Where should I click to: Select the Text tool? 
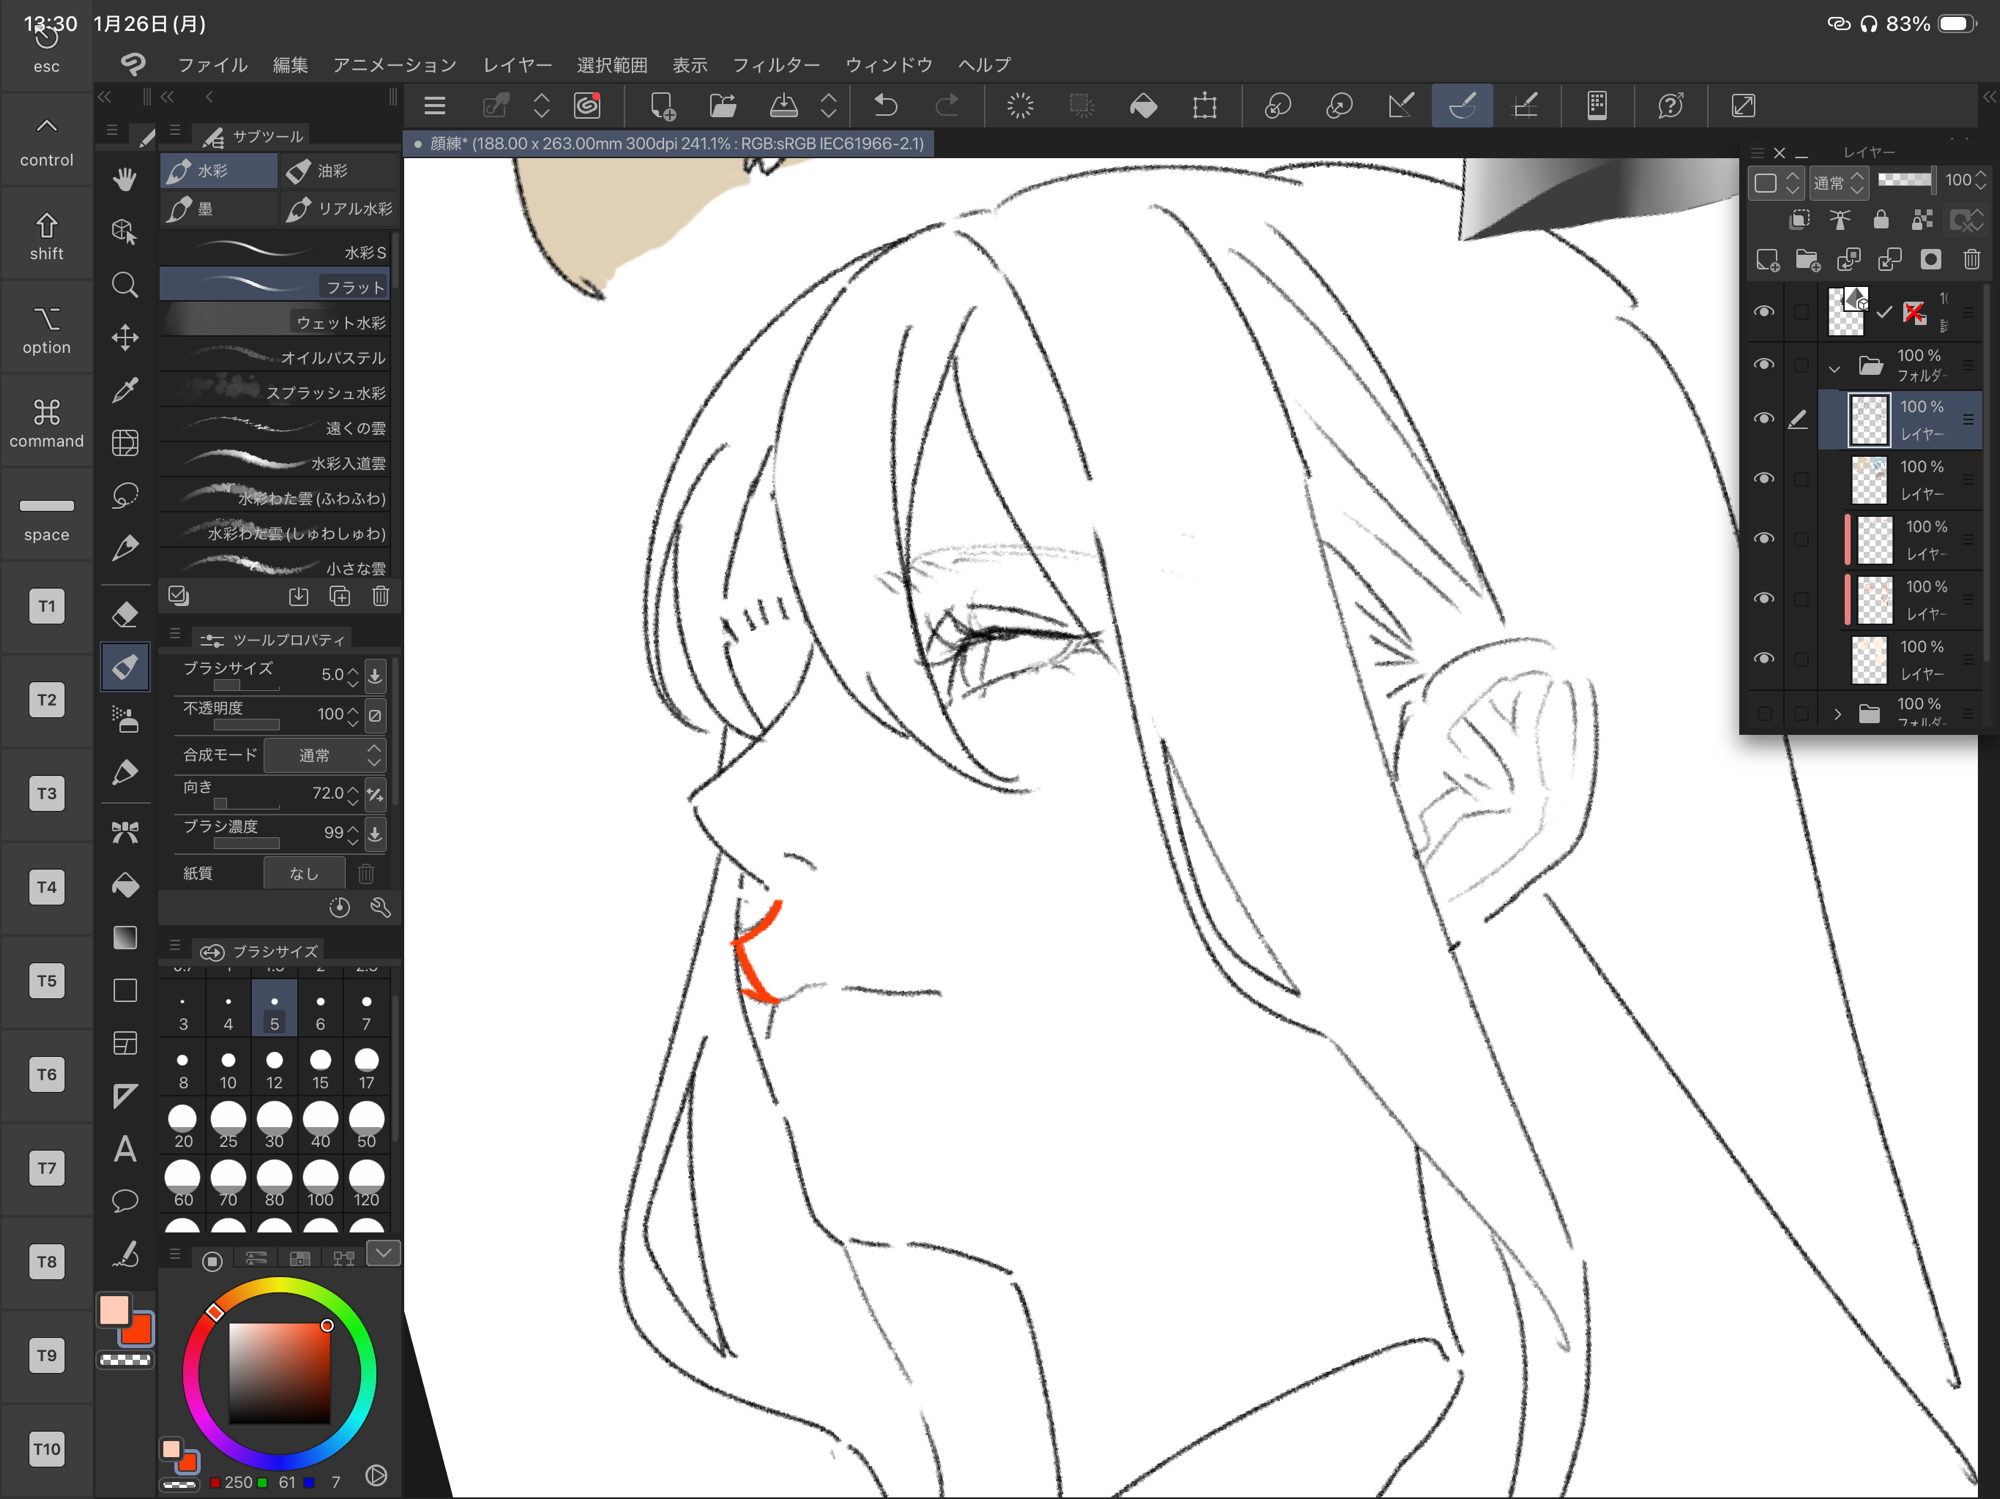click(125, 1148)
